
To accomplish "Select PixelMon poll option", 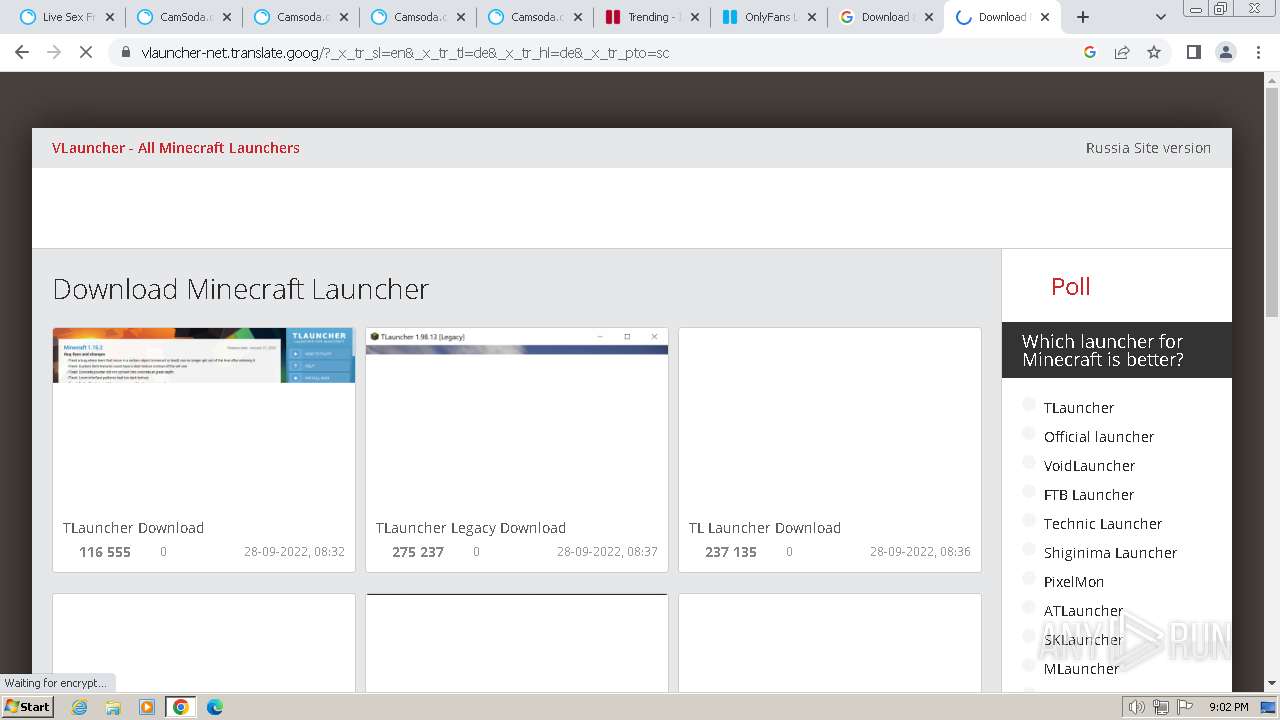I will pos(1029,579).
